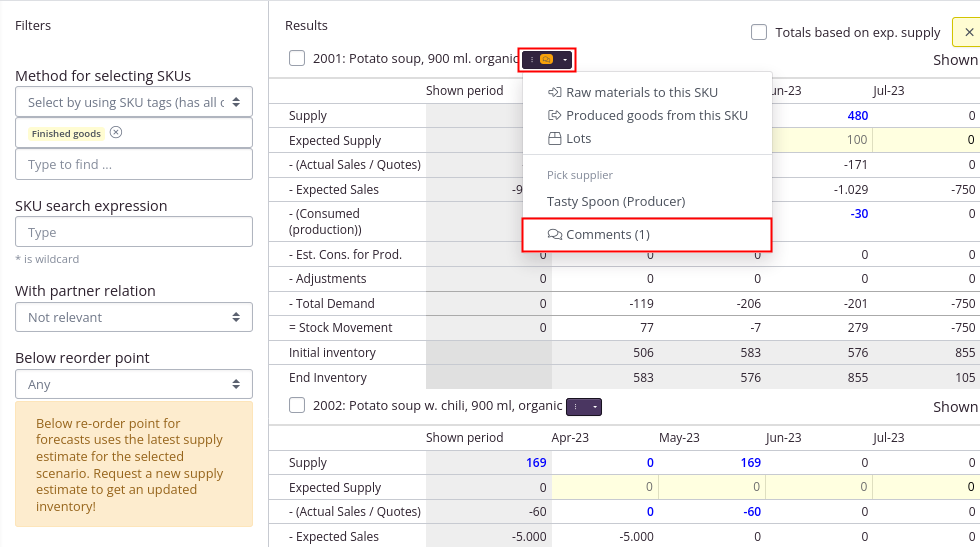Click the caret arrow on SKU 2002 menu button
This screenshot has width=980, height=547.
(595, 407)
